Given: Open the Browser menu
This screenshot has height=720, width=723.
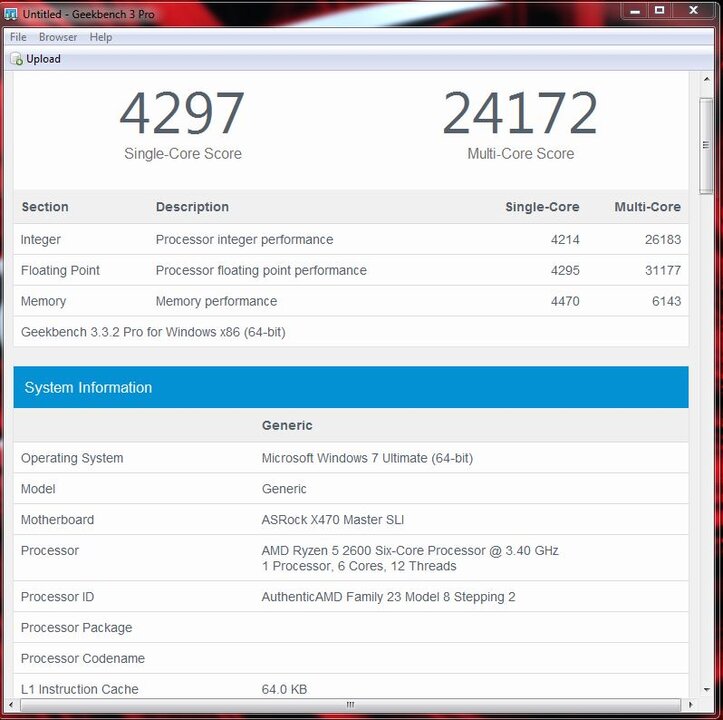Looking at the screenshot, I should (x=58, y=37).
